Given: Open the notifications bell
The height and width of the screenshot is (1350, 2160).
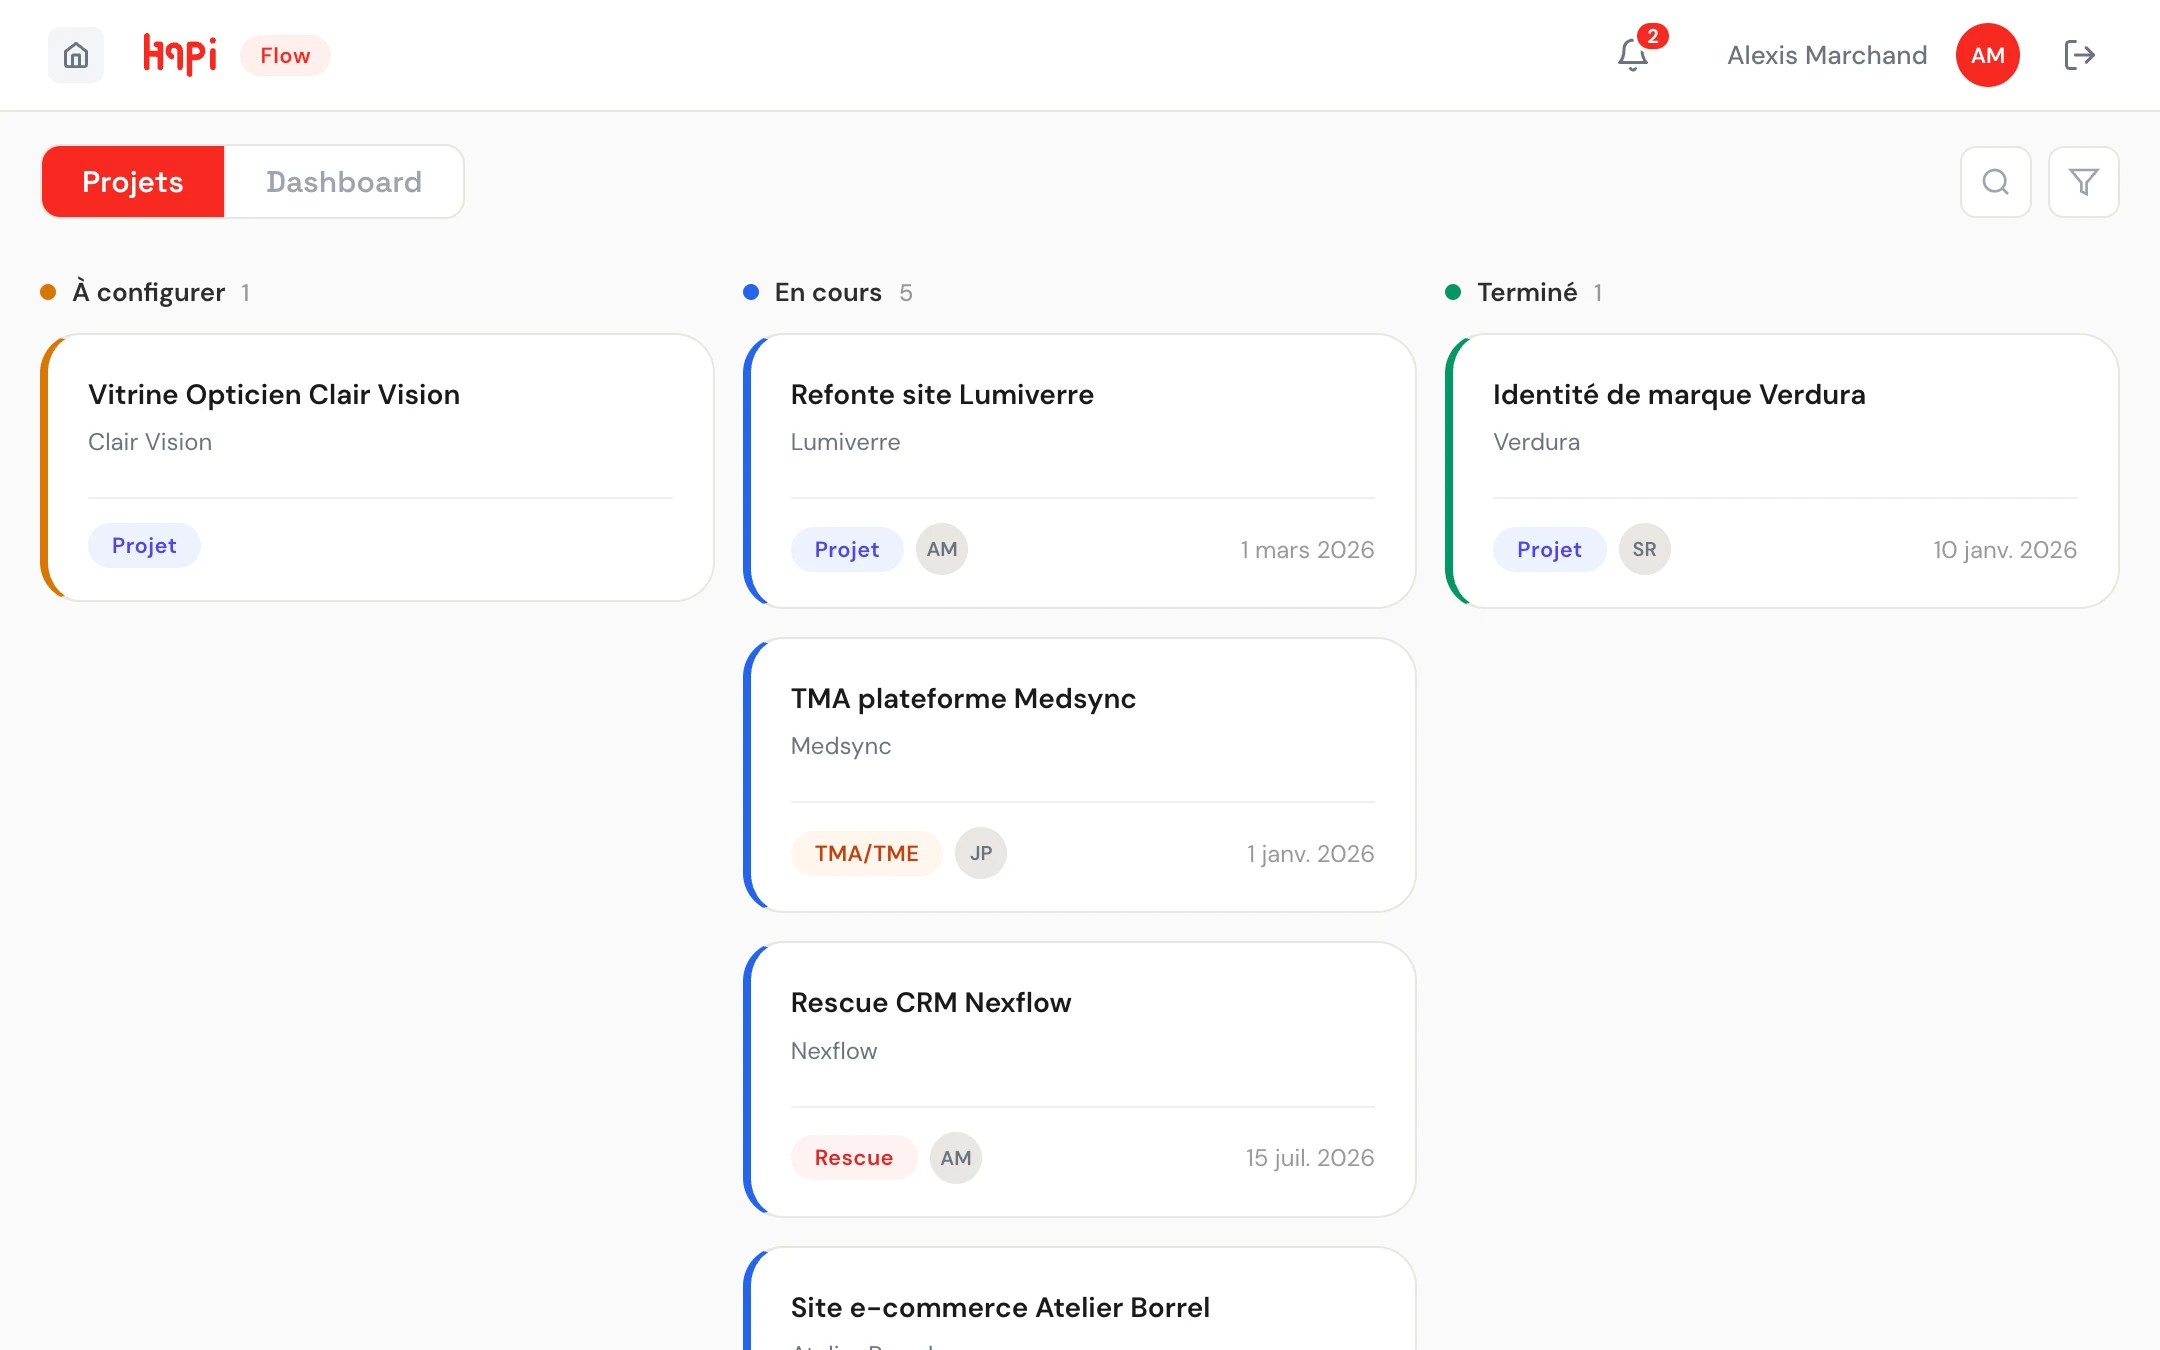Looking at the screenshot, I should click(x=1633, y=55).
